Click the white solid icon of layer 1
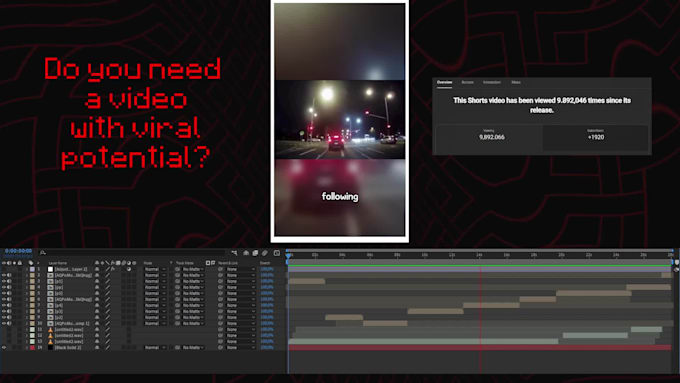 pos(50,269)
